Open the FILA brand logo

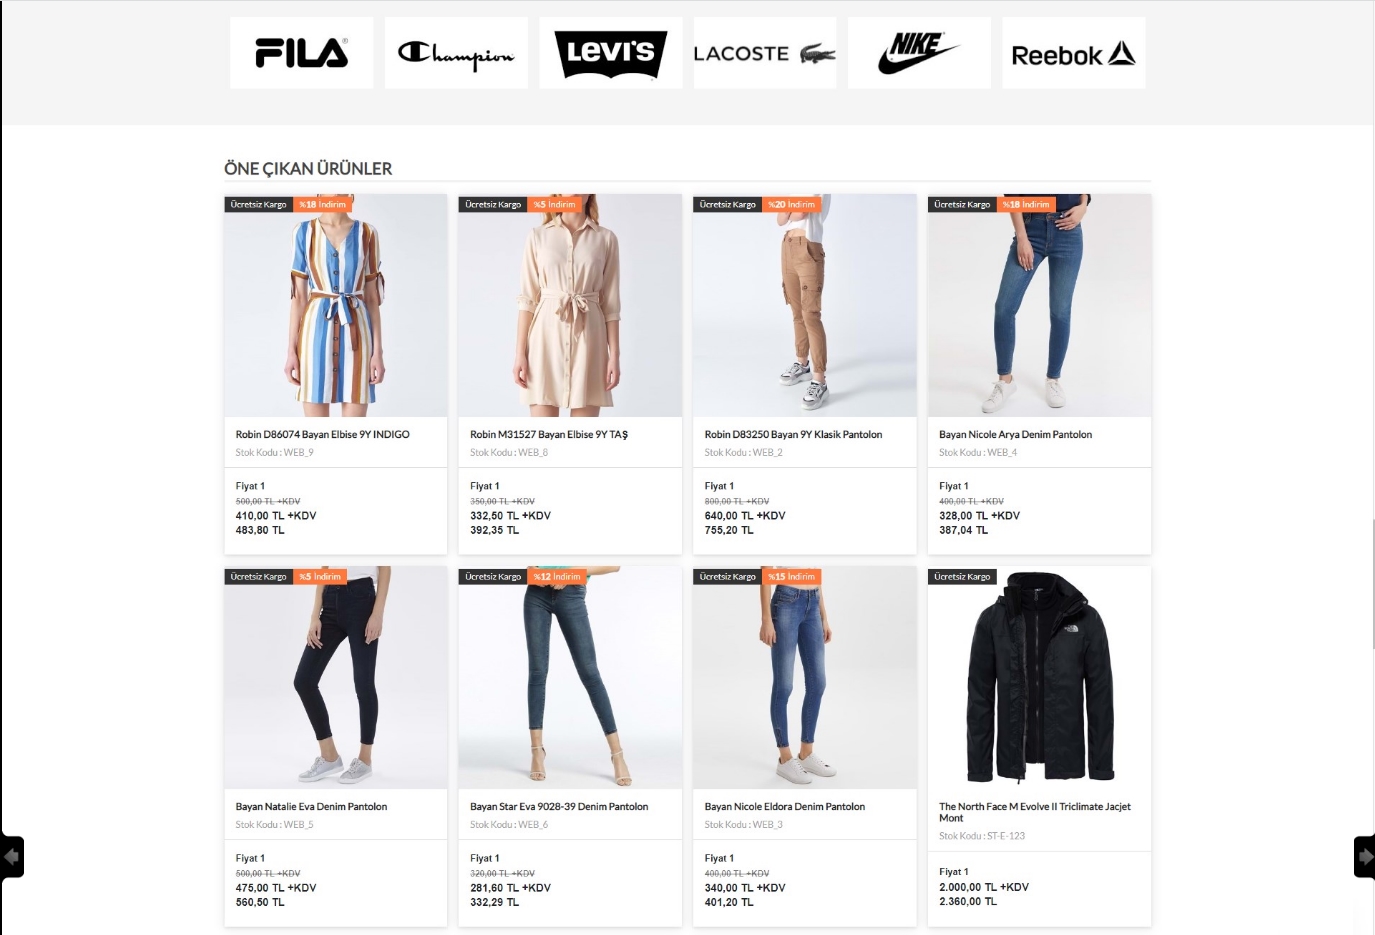(x=301, y=53)
